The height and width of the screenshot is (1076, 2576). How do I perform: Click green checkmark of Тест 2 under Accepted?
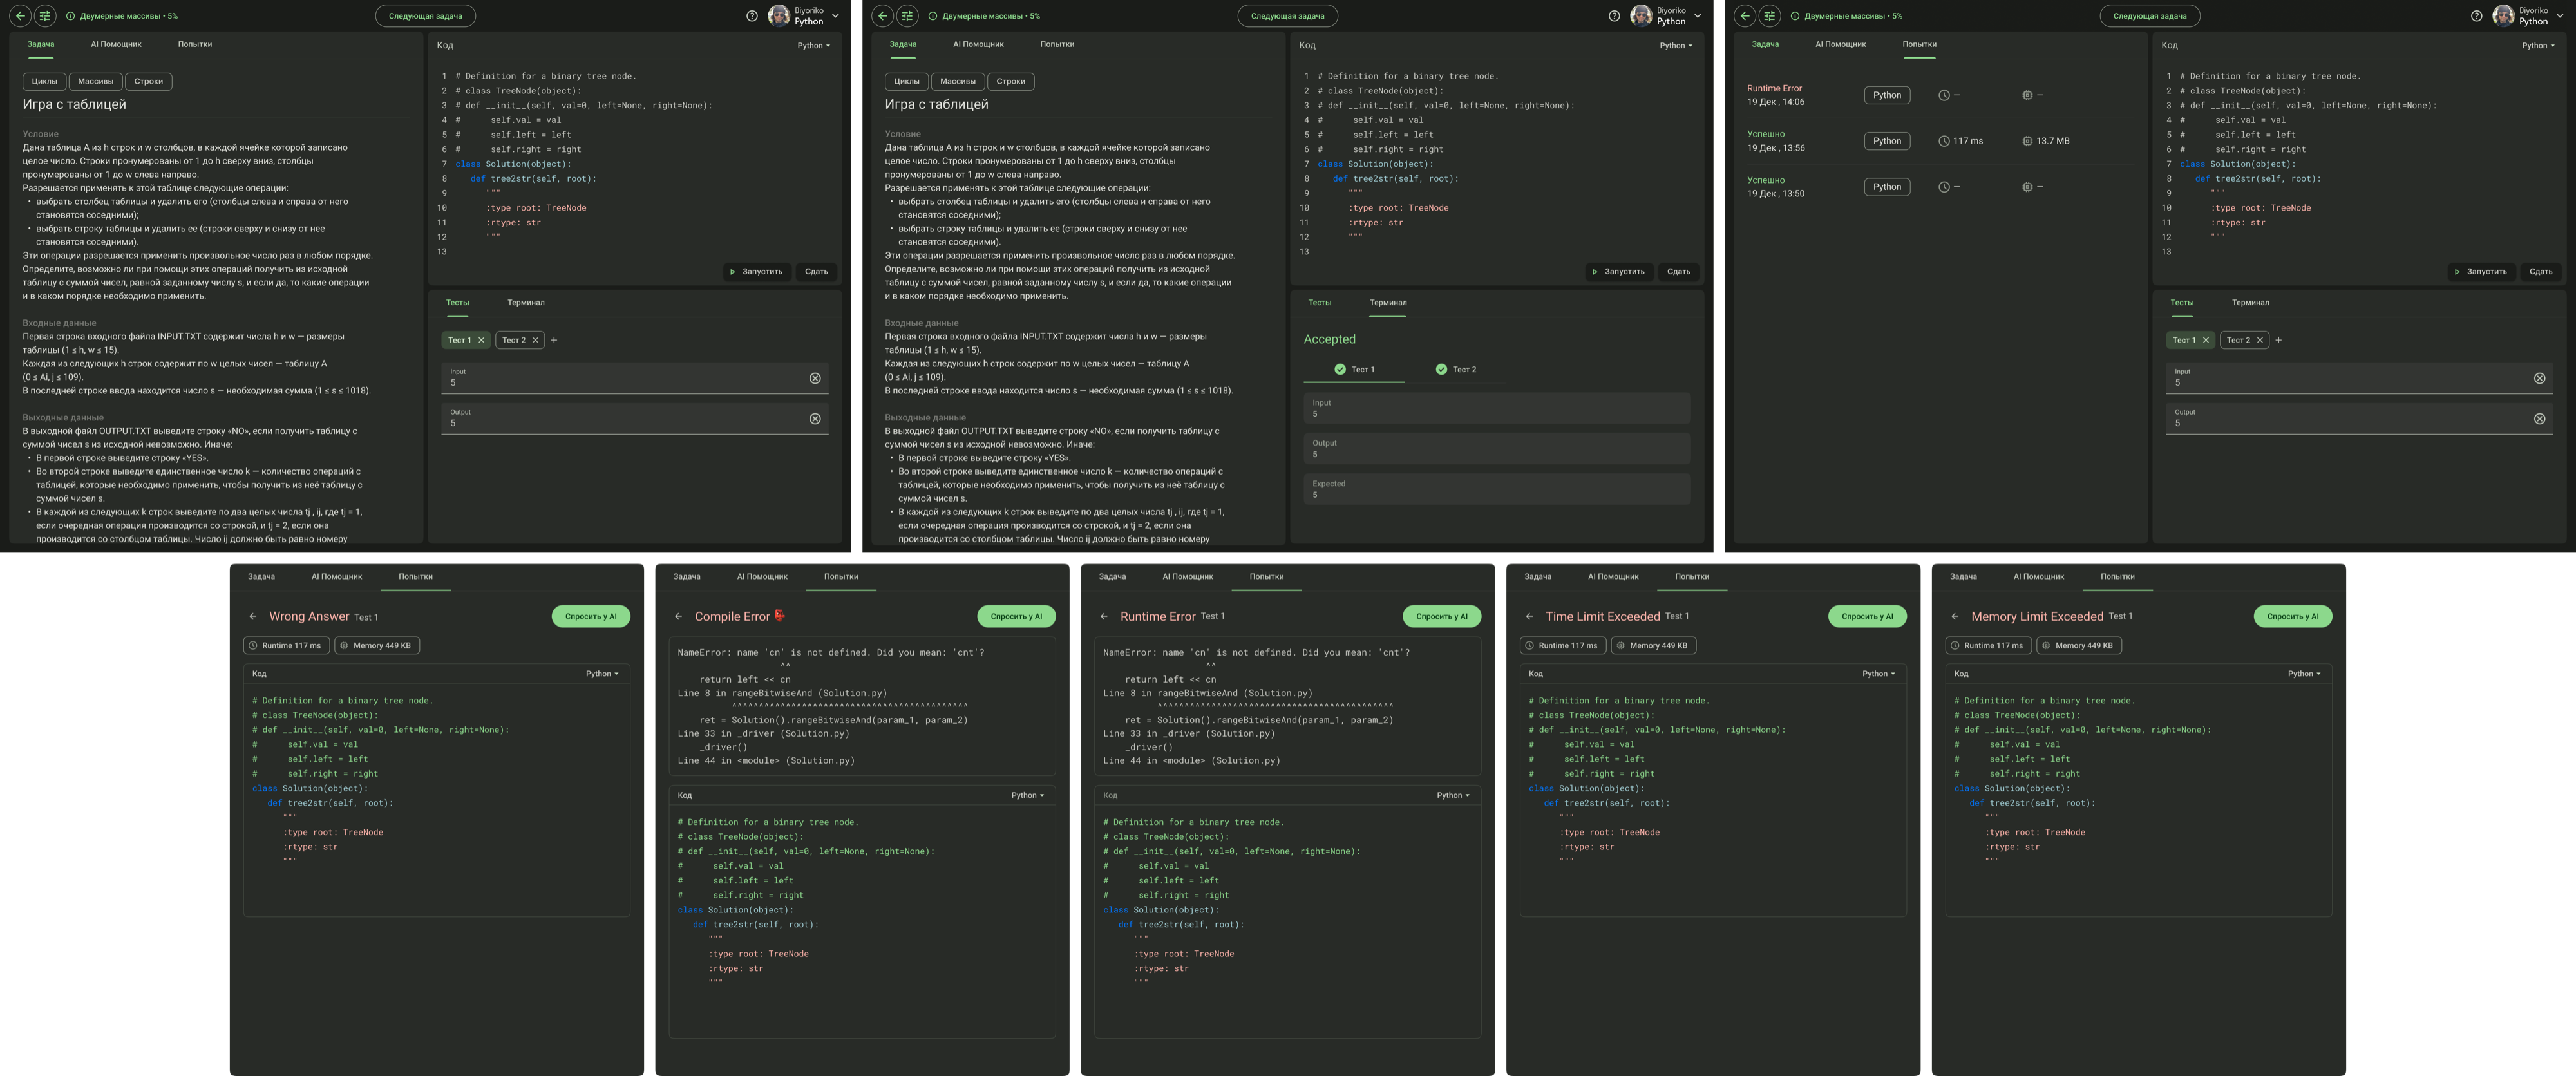tap(1441, 370)
